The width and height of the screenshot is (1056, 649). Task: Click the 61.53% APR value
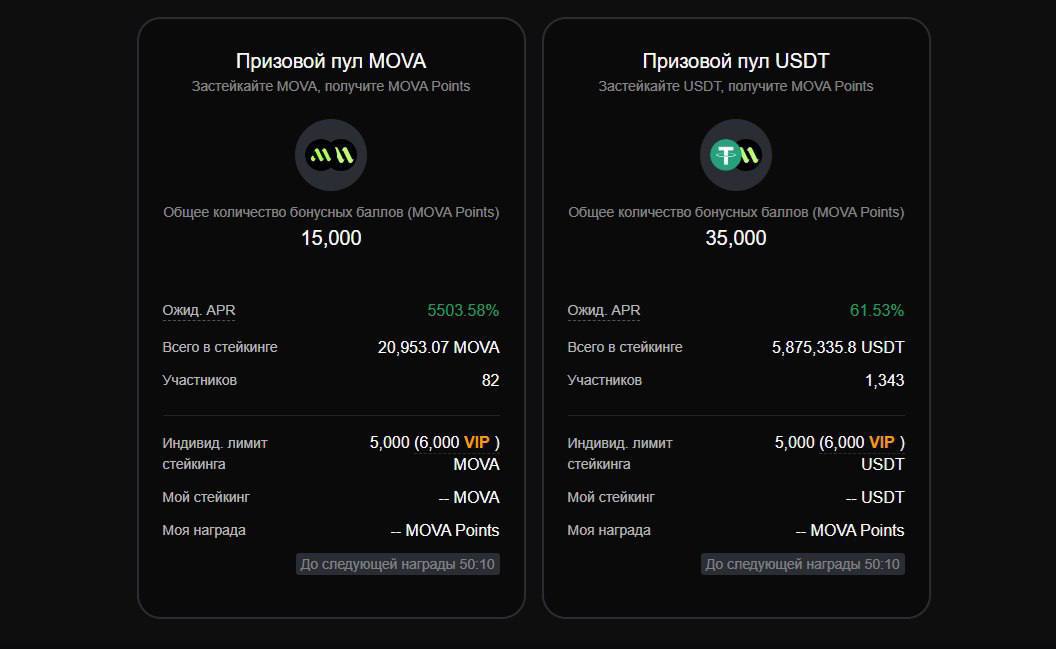(x=877, y=310)
